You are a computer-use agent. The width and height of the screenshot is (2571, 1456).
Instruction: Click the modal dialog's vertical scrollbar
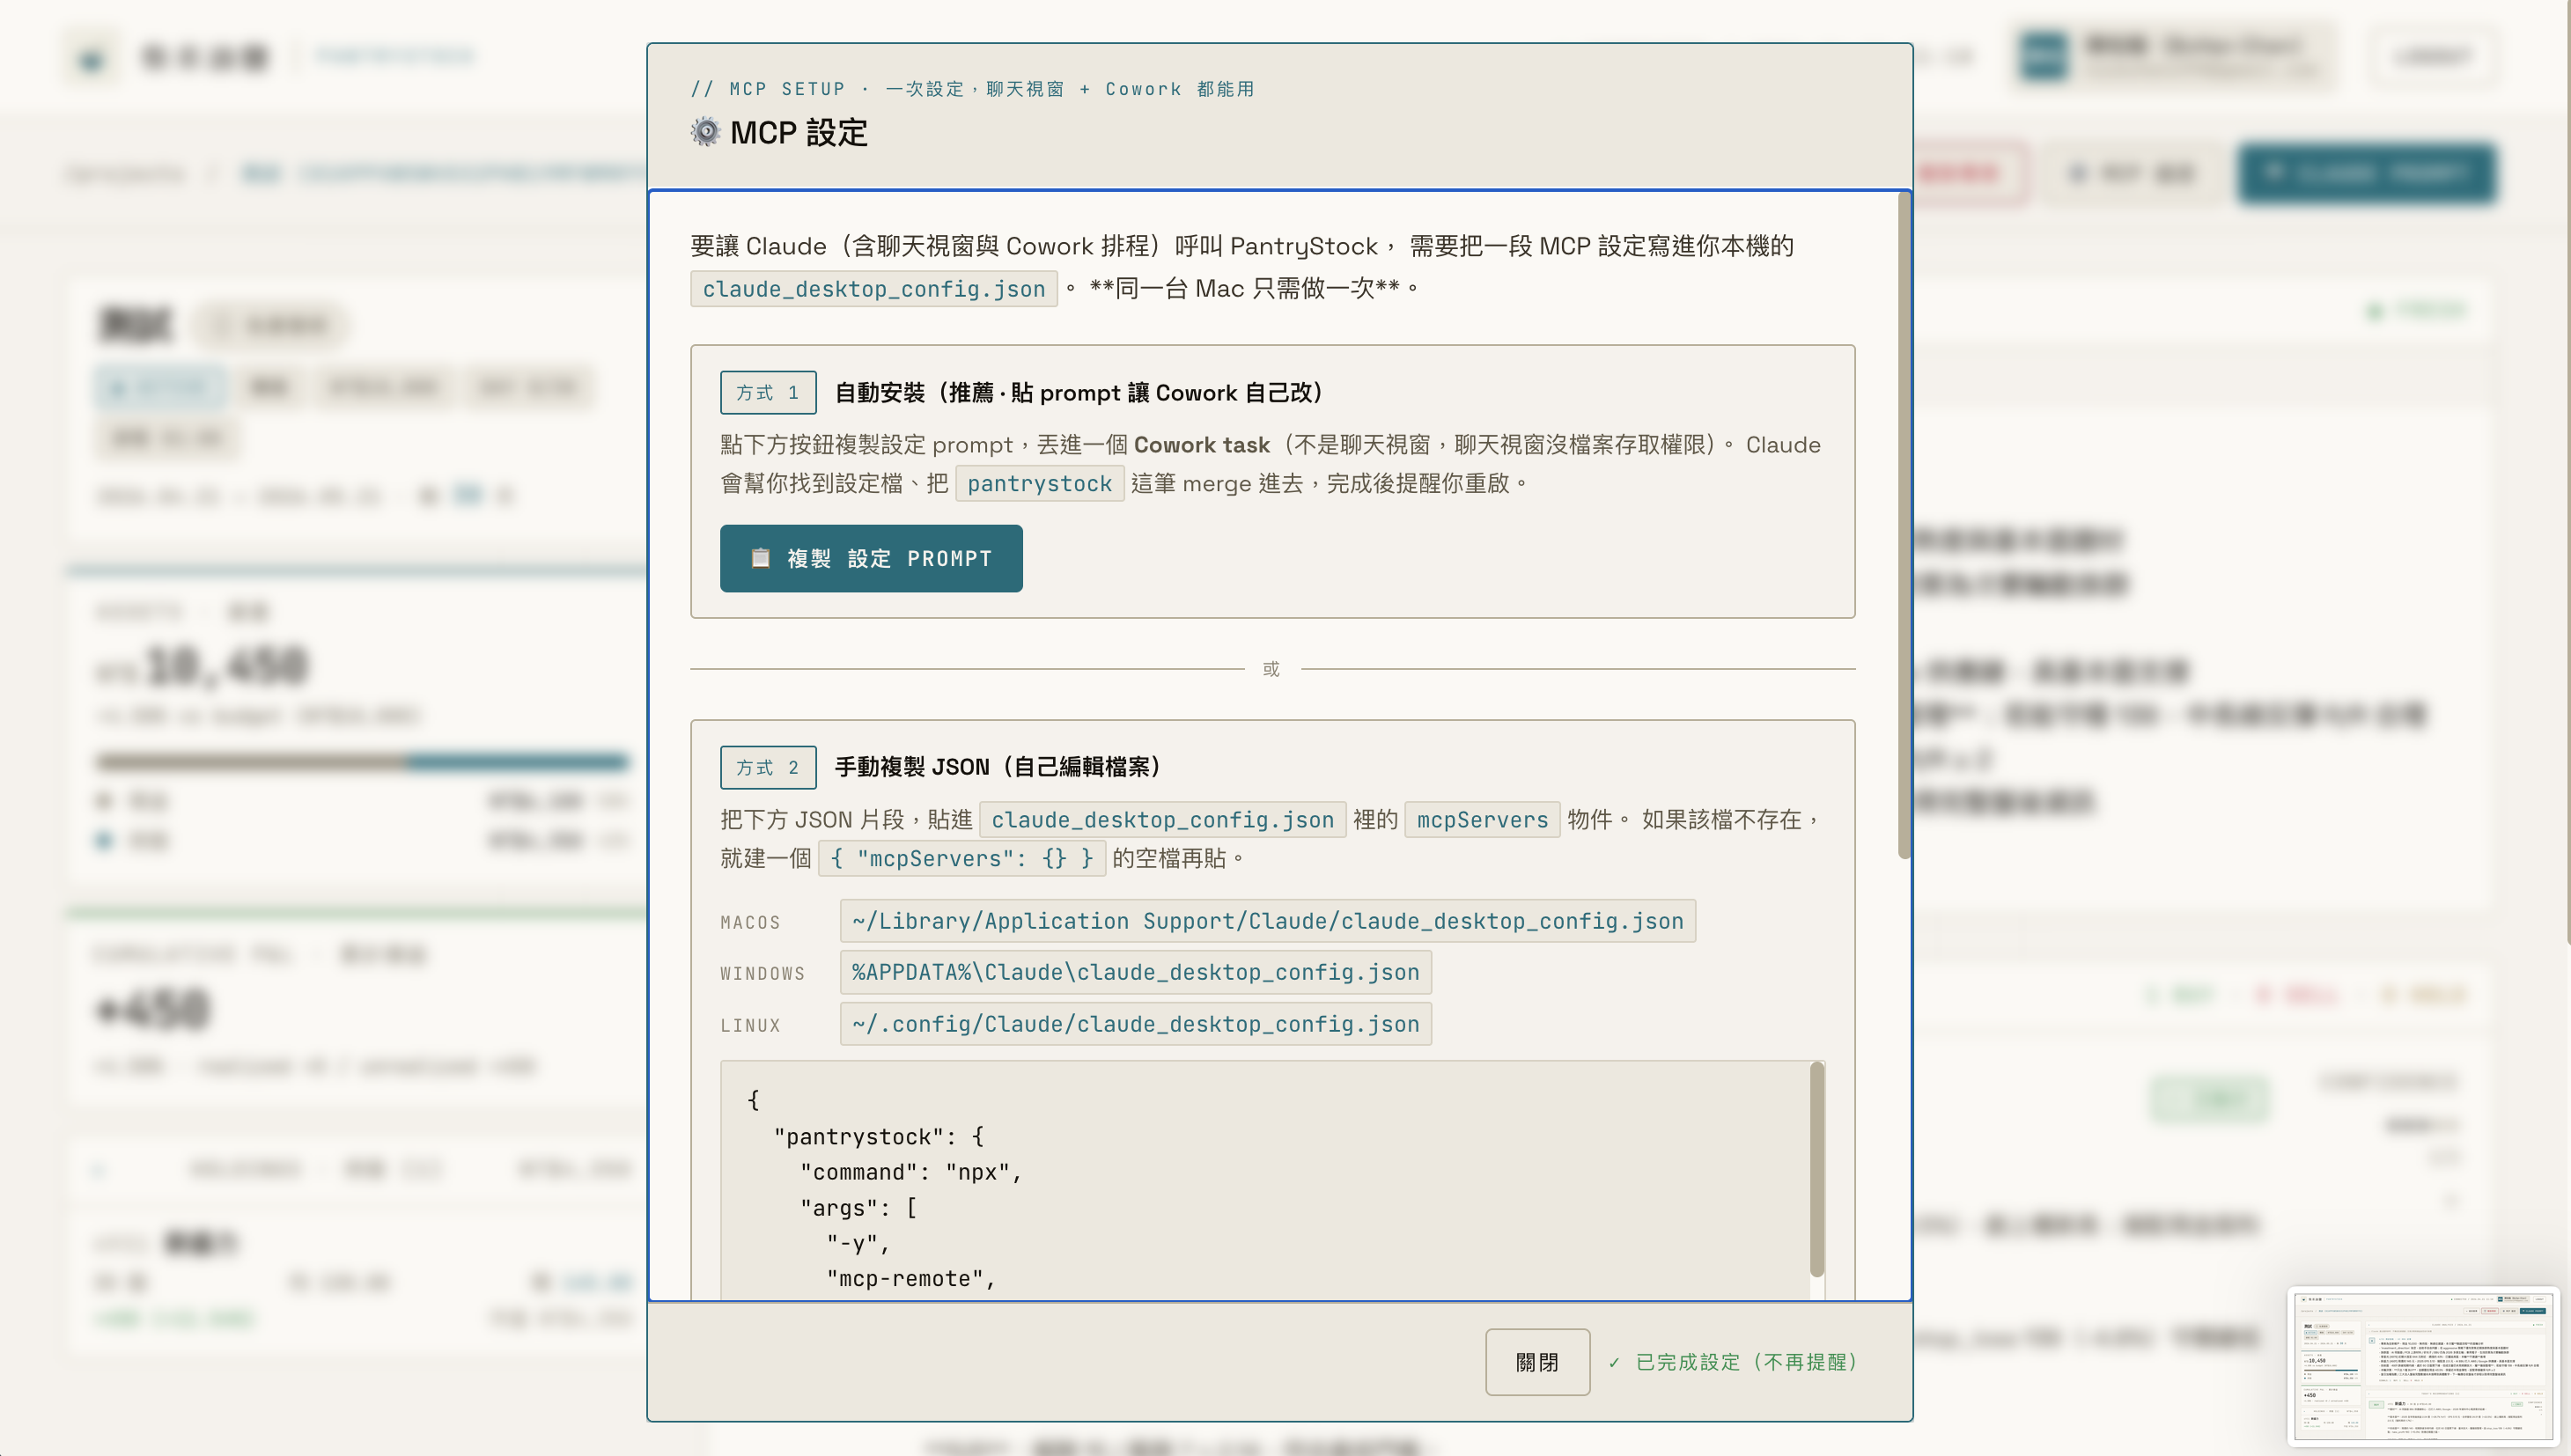(x=1903, y=524)
